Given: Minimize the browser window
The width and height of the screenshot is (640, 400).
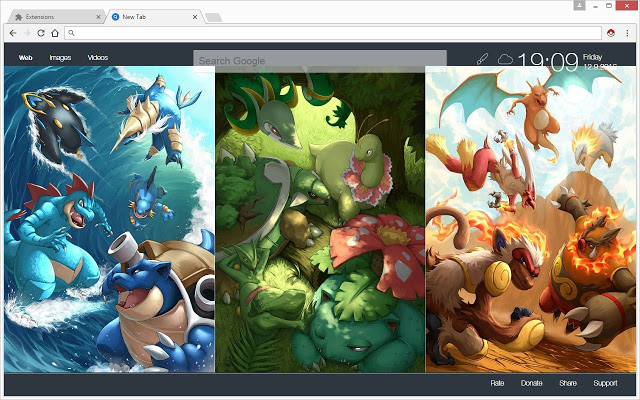Looking at the screenshot, I should coord(596,6).
